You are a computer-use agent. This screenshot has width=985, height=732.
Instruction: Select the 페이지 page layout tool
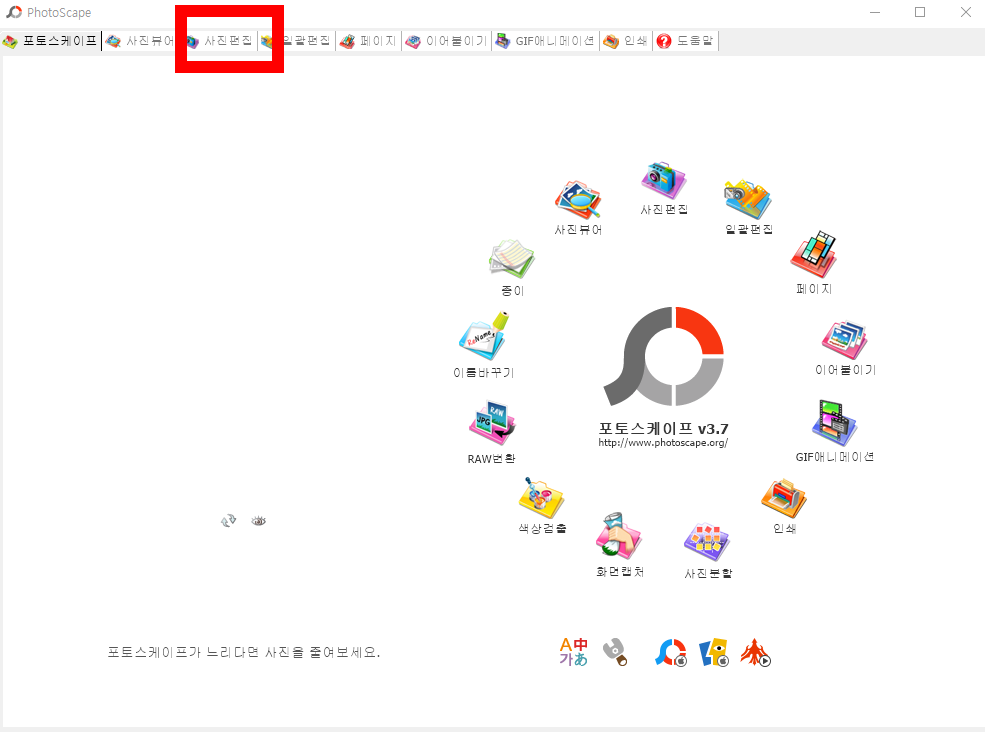click(x=813, y=256)
